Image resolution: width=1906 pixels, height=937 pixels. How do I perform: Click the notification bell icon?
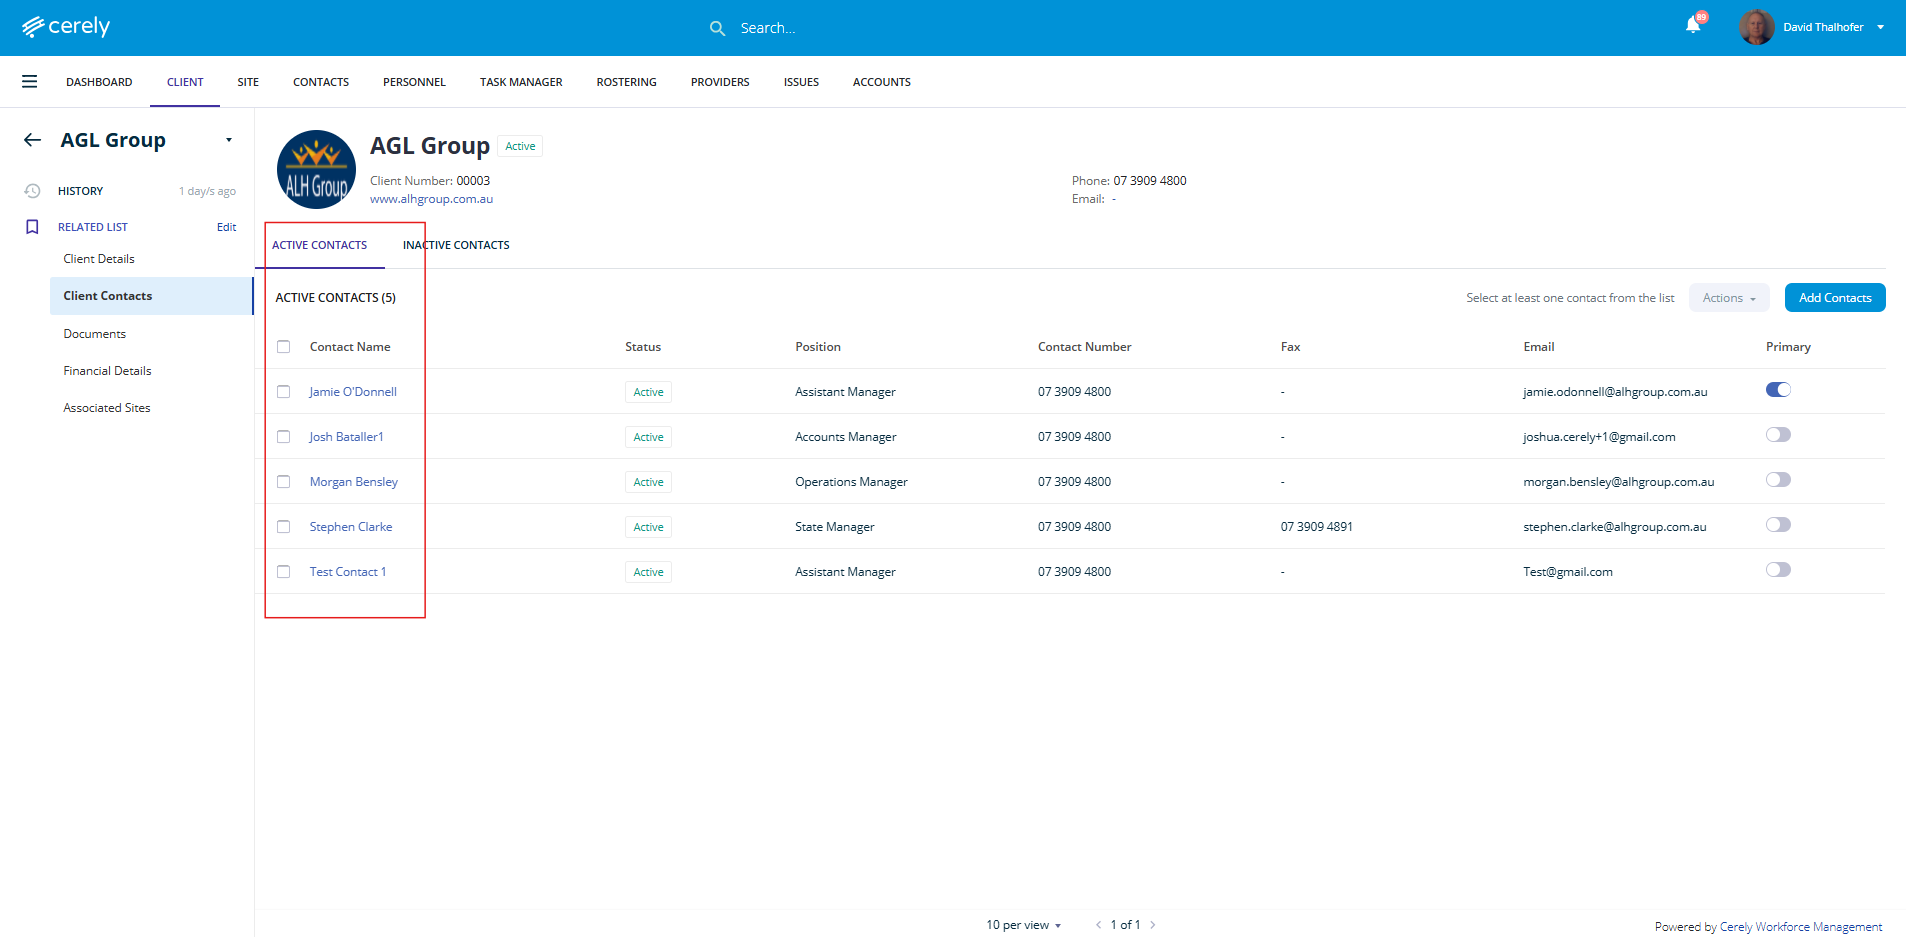click(x=1693, y=26)
